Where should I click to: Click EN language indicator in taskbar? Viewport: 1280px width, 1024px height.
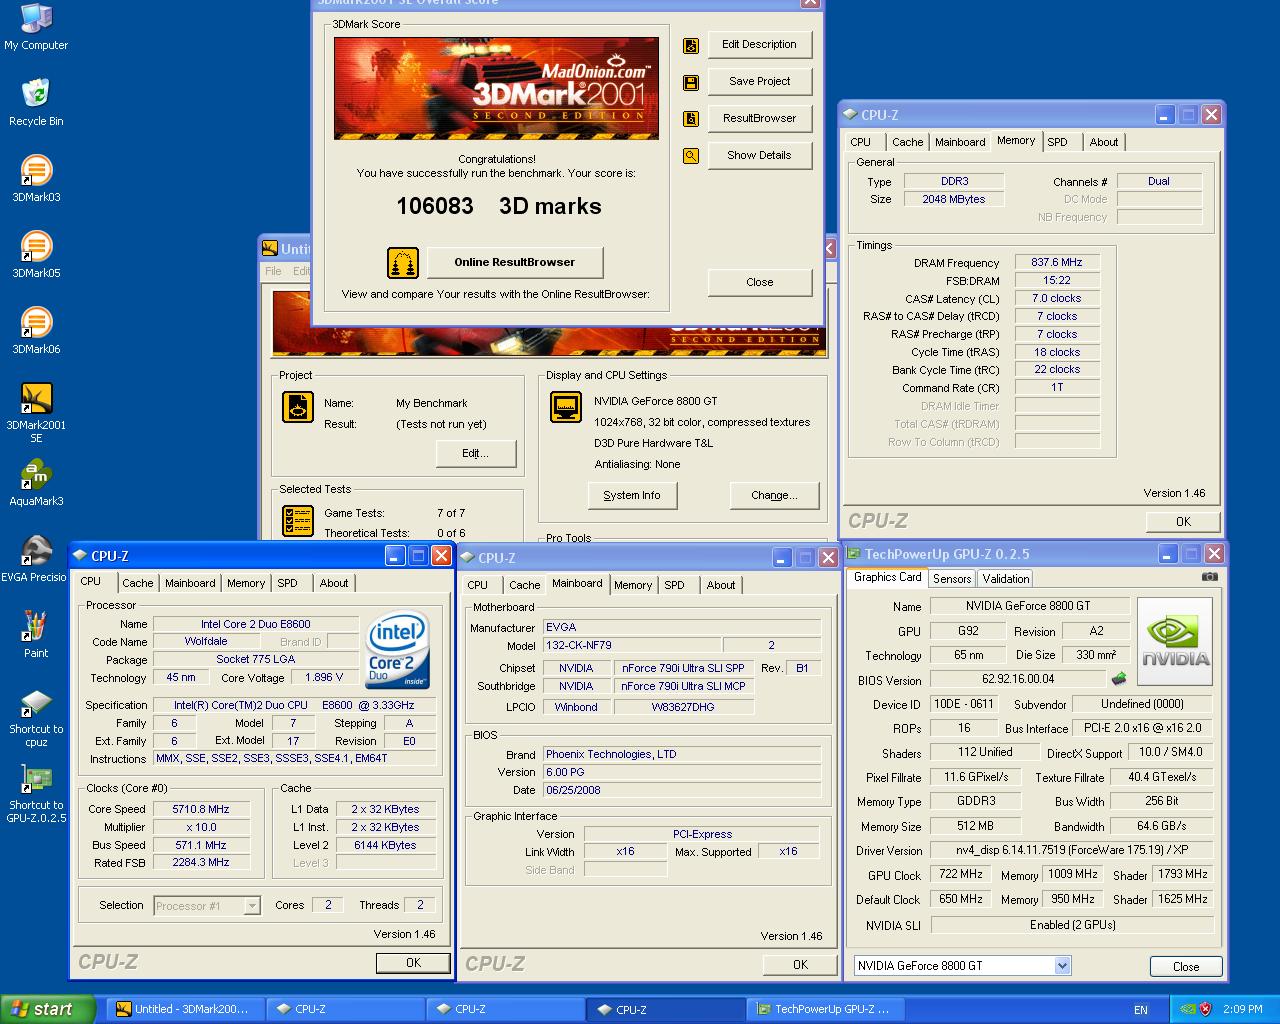coord(1141,1010)
